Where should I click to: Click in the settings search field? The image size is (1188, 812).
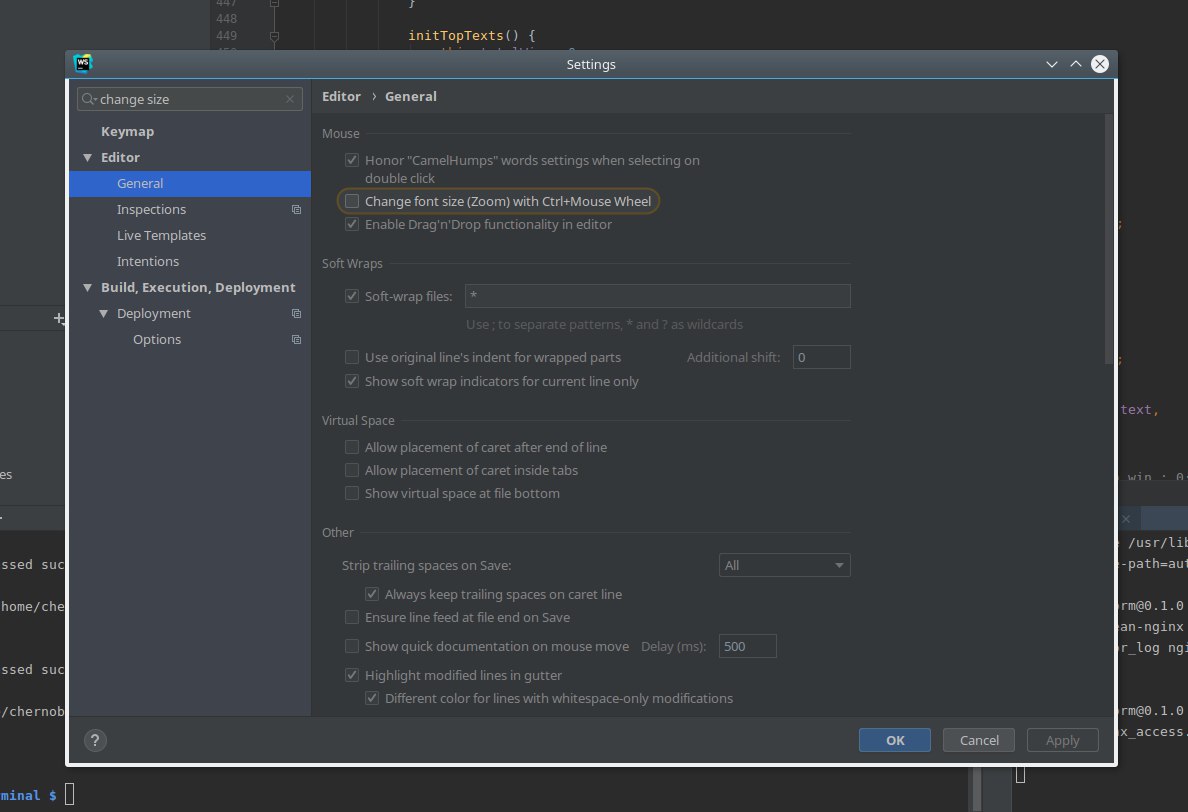tap(189, 99)
